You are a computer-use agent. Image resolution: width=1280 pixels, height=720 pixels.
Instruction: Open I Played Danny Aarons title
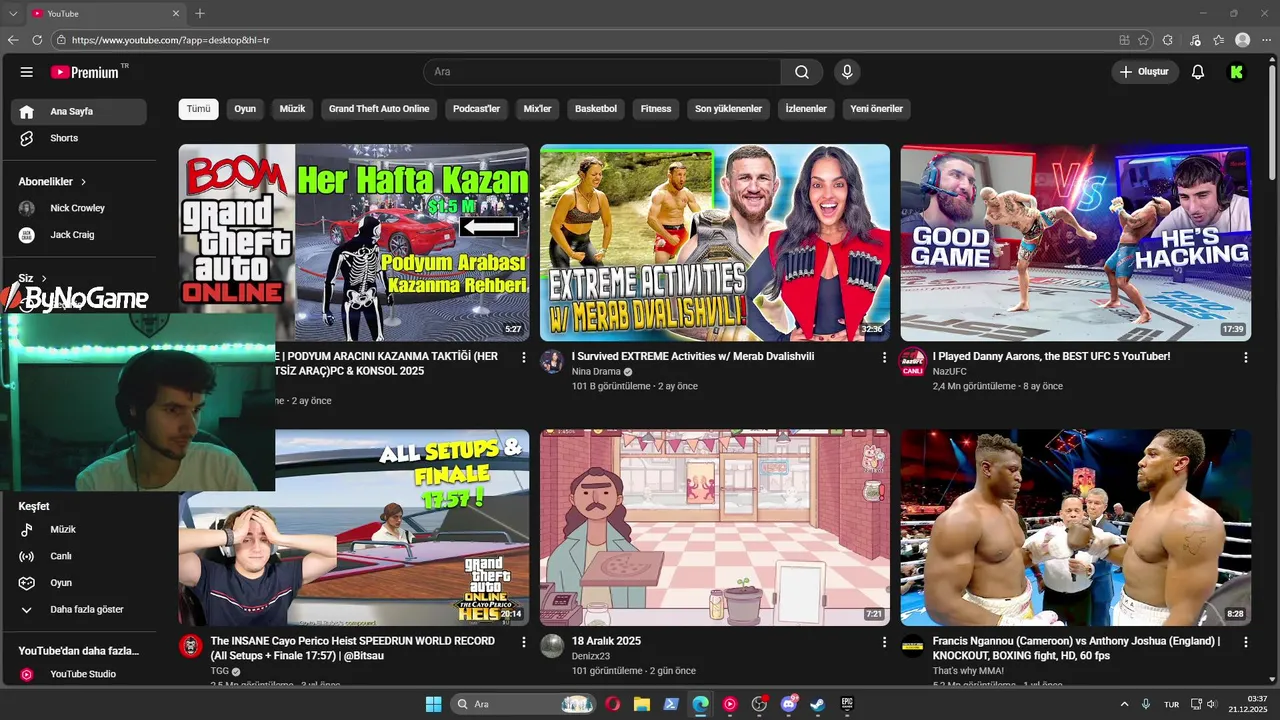1051,356
